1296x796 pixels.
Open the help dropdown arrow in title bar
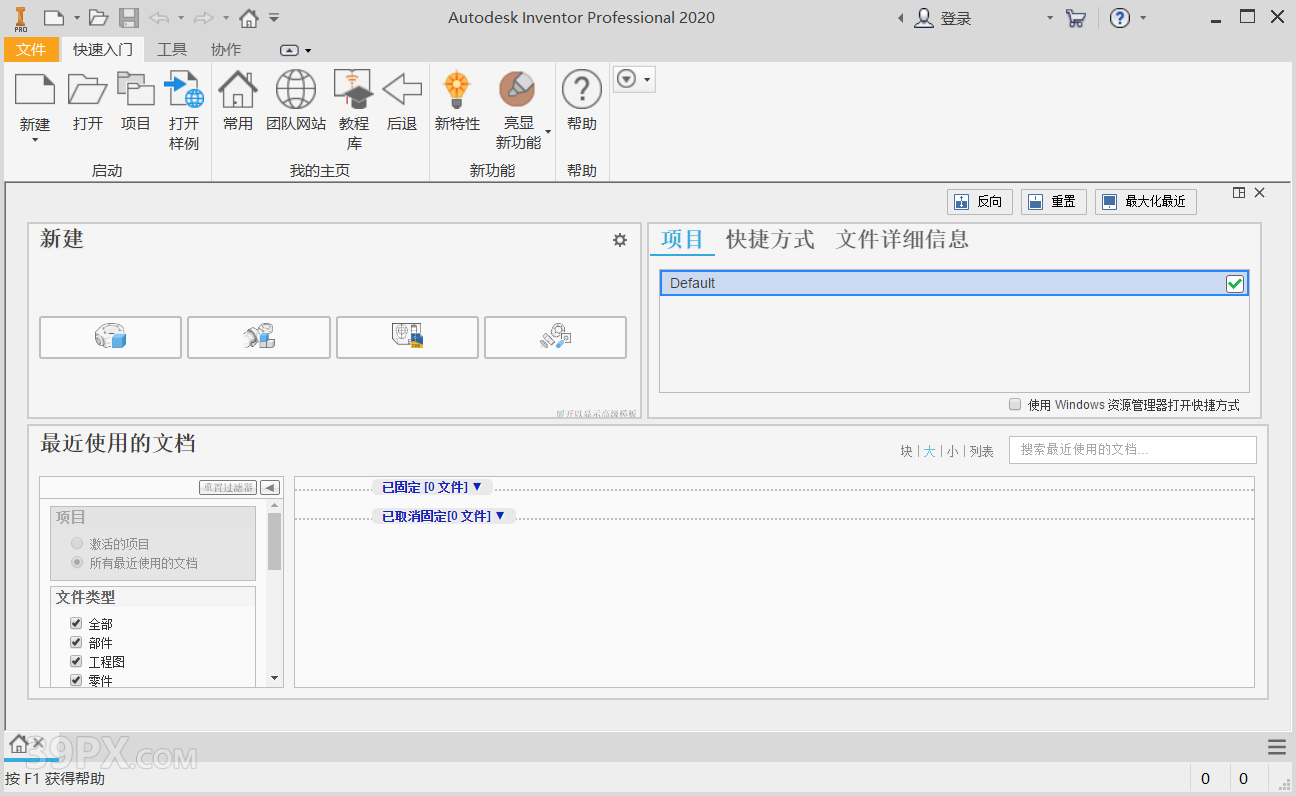tap(1143, 18)
